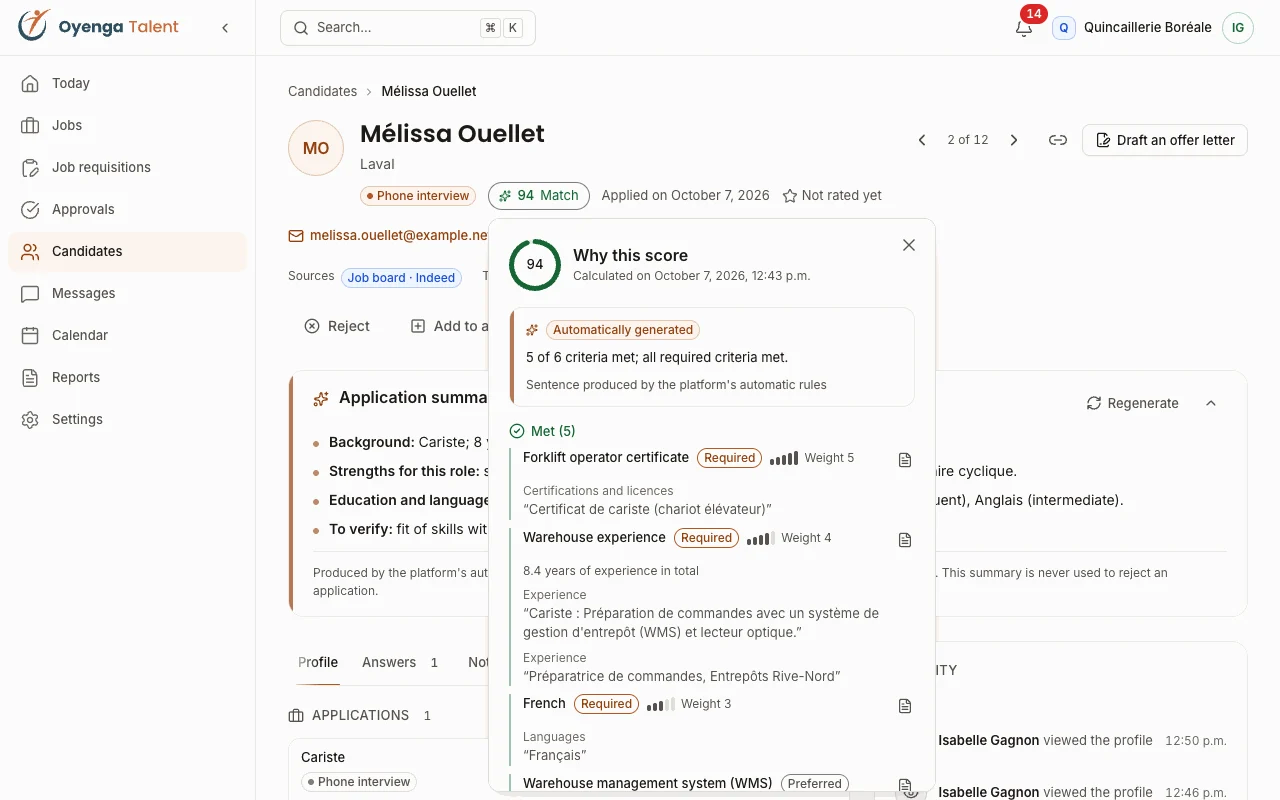Image resolution: width=1280 pixels, height=800 pixels.
Task: Go to Candidates breadcrumb
Action: tap(322, 91)
